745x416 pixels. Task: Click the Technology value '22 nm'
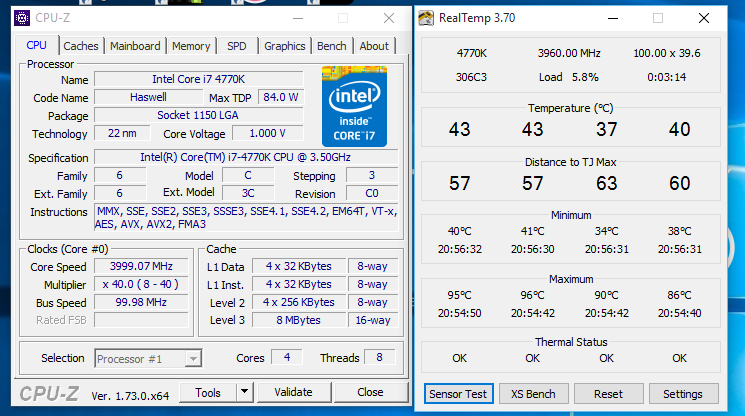122,133
